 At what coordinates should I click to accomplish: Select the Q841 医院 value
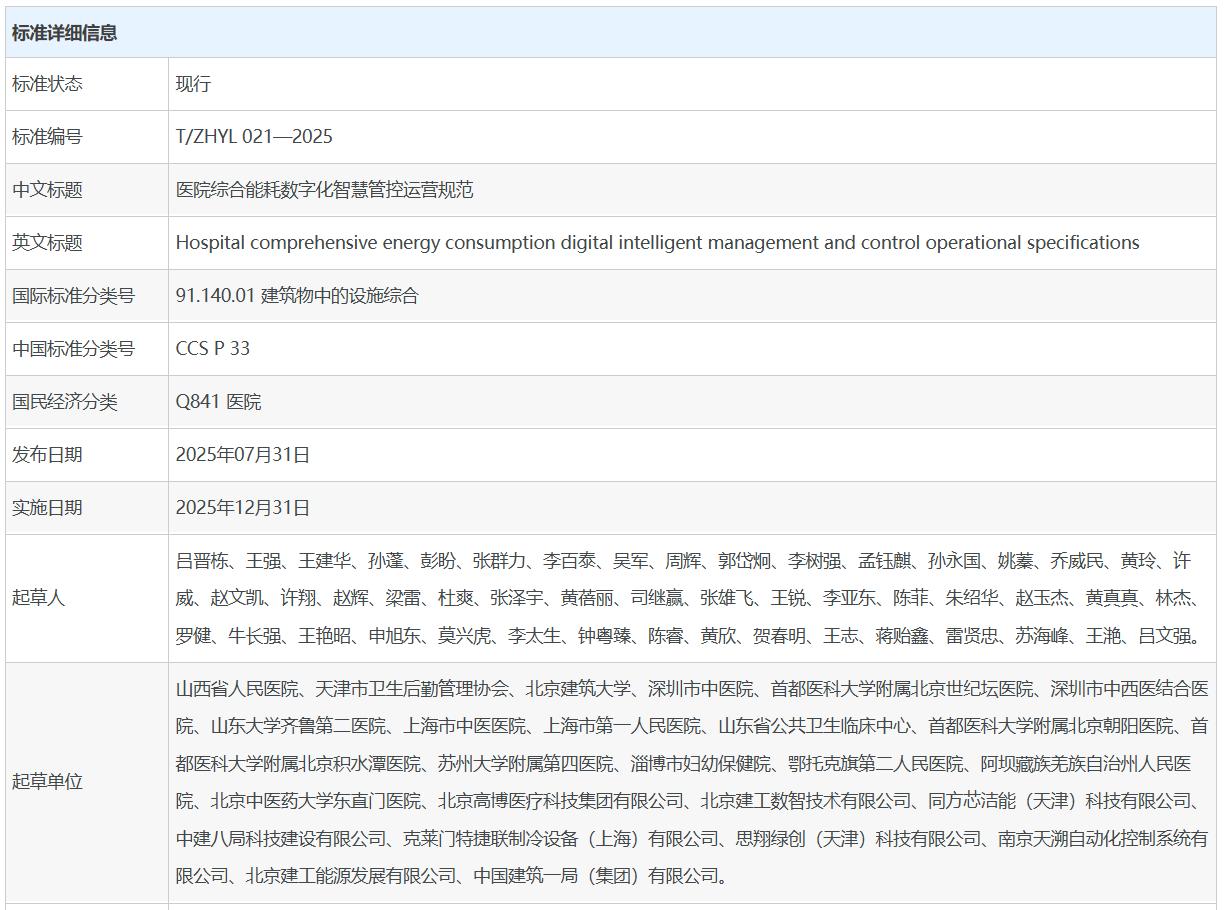pyautogui.click(x=218, y=402)
